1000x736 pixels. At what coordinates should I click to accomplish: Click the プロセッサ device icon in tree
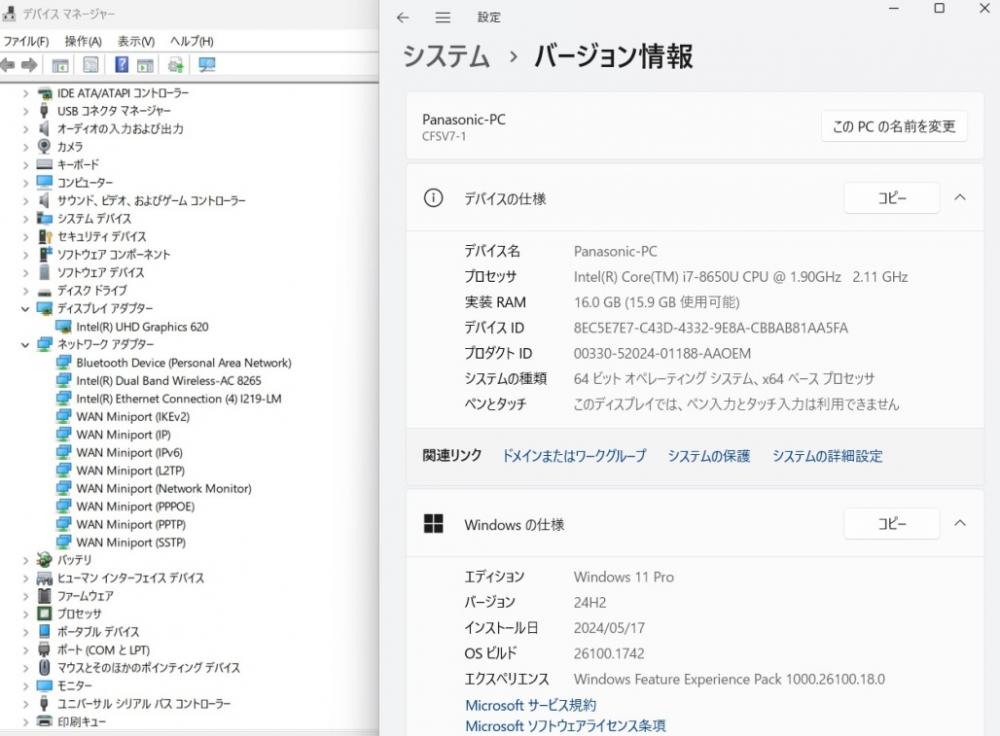click(x=44, y=613)
